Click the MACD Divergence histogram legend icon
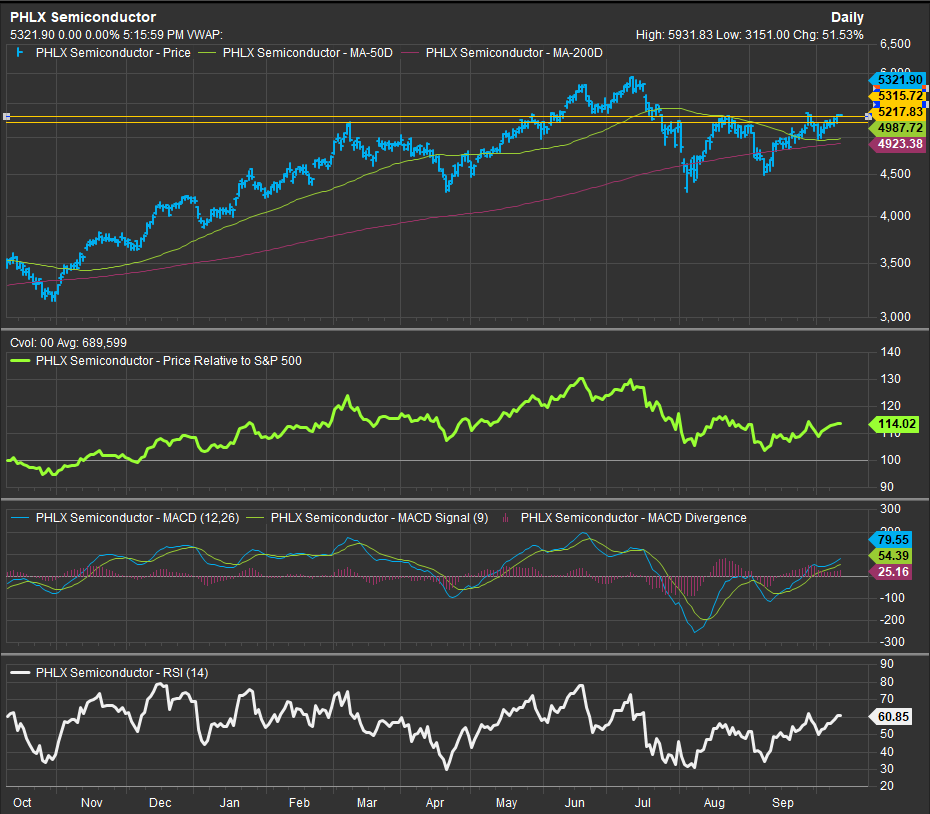Screen dimensions: 930x814 505,518
